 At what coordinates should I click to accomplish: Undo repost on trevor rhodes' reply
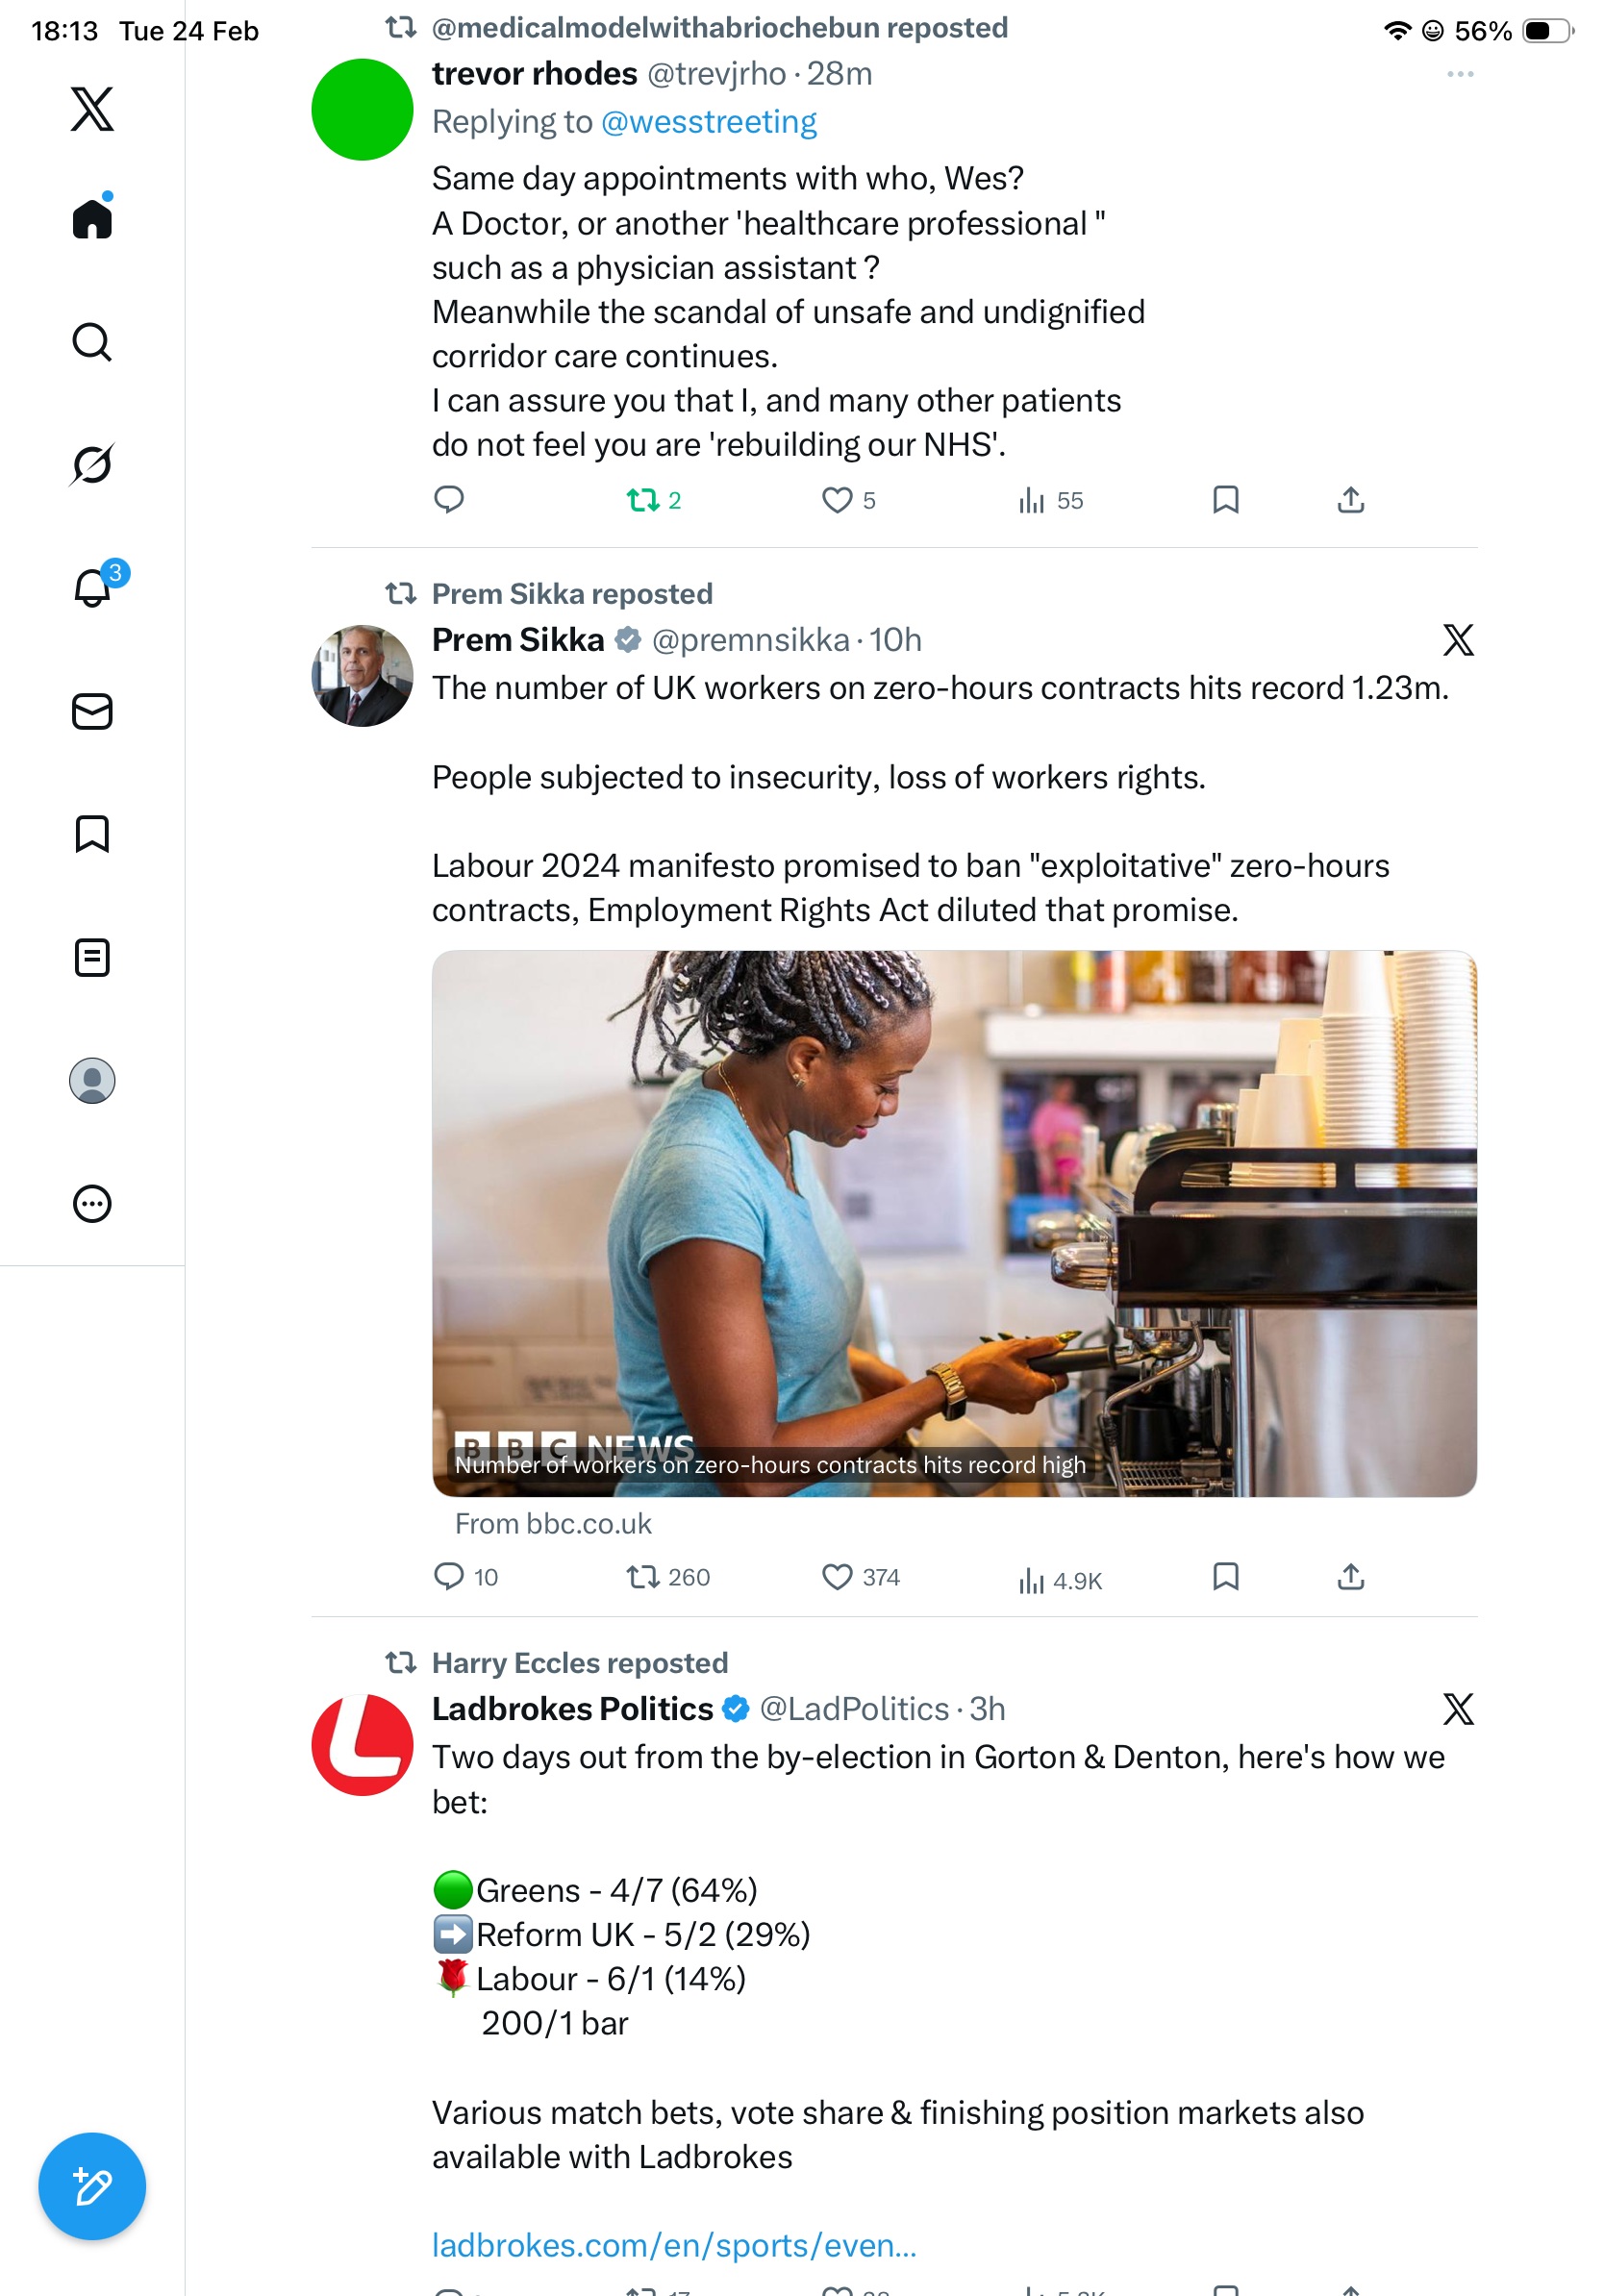coord(642,500)
